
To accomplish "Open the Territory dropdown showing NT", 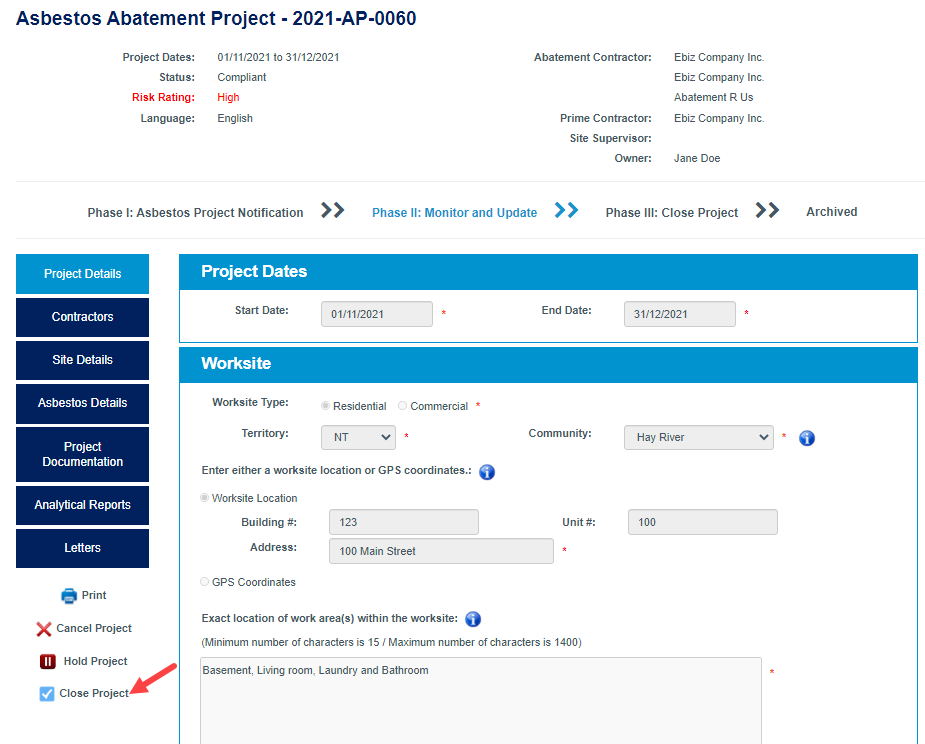I will 358,437.
